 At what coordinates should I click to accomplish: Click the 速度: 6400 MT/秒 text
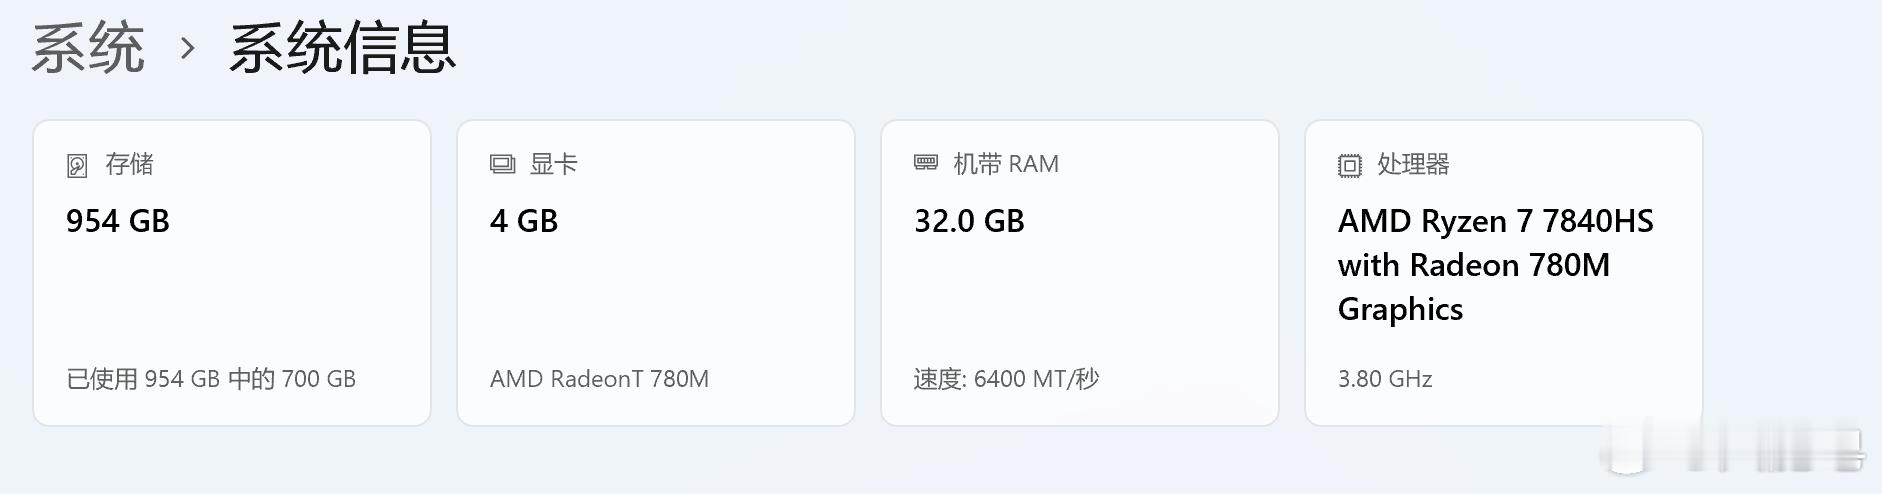pyautogui.click(x=1006, y=379)
